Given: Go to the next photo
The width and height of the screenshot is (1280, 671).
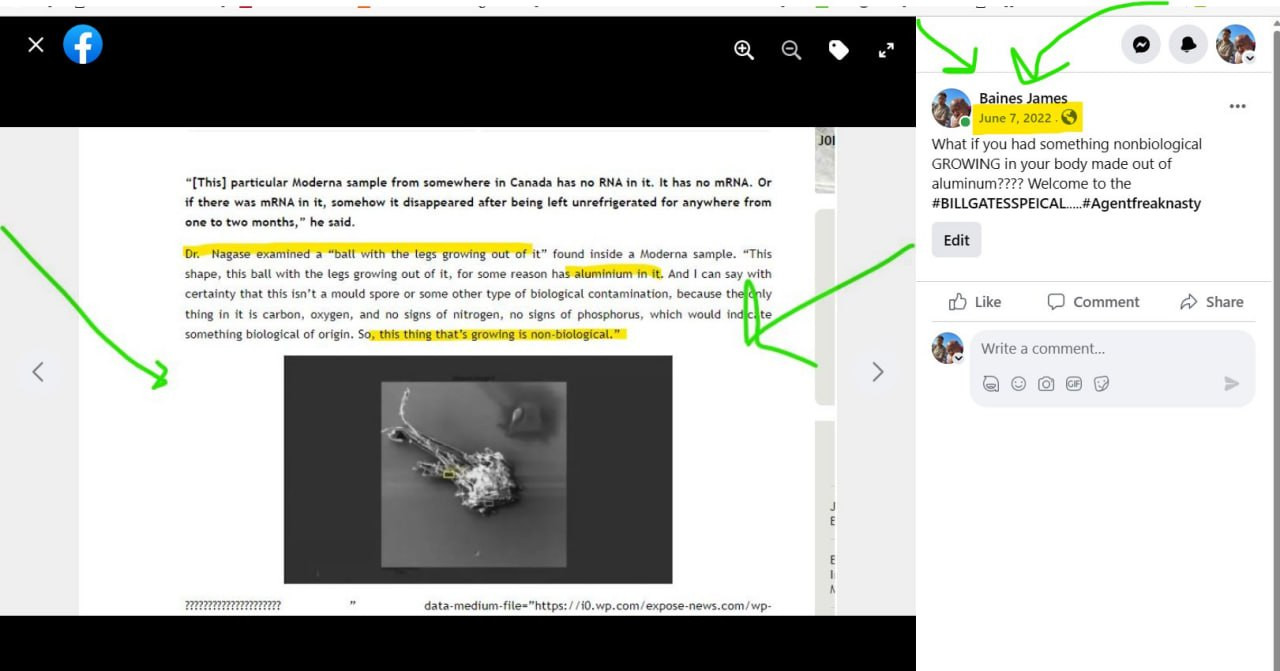Looking at the screenshot, I should click(877, 372).
